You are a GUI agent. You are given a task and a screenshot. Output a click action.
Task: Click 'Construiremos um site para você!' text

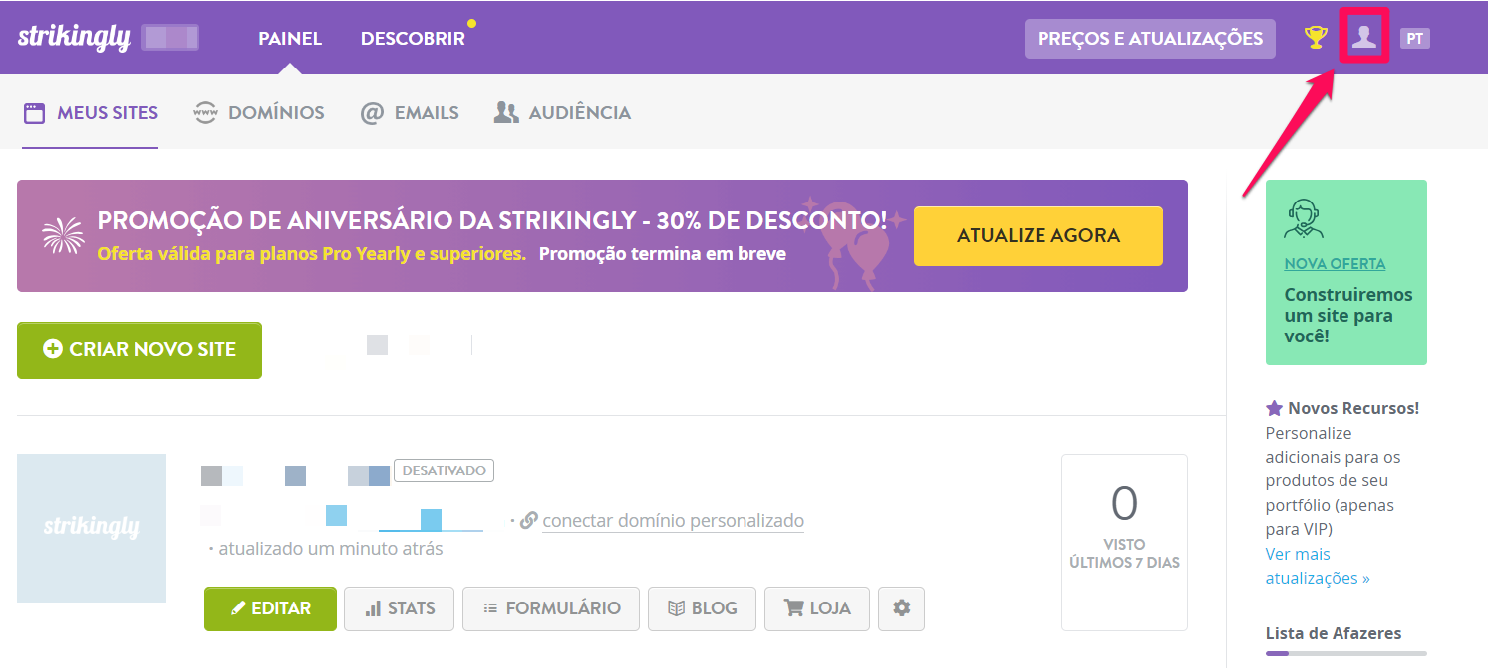(x=1348, y=315)
